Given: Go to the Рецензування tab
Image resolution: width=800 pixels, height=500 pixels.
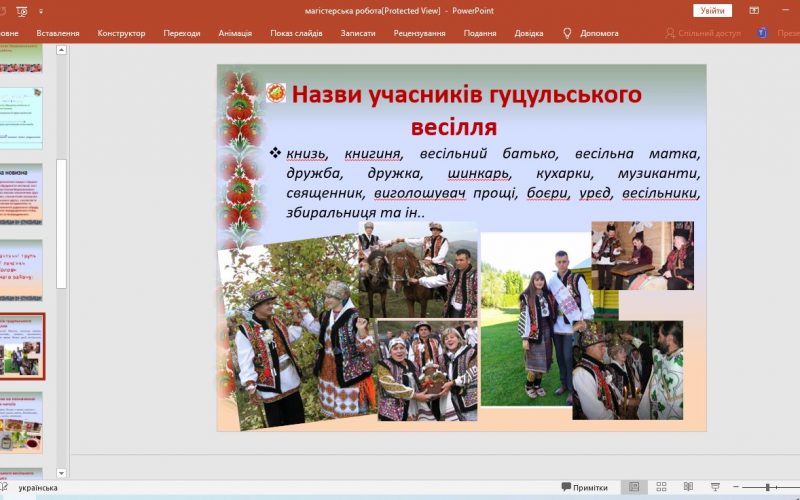Looking at the screenshot, I should 419,33.
